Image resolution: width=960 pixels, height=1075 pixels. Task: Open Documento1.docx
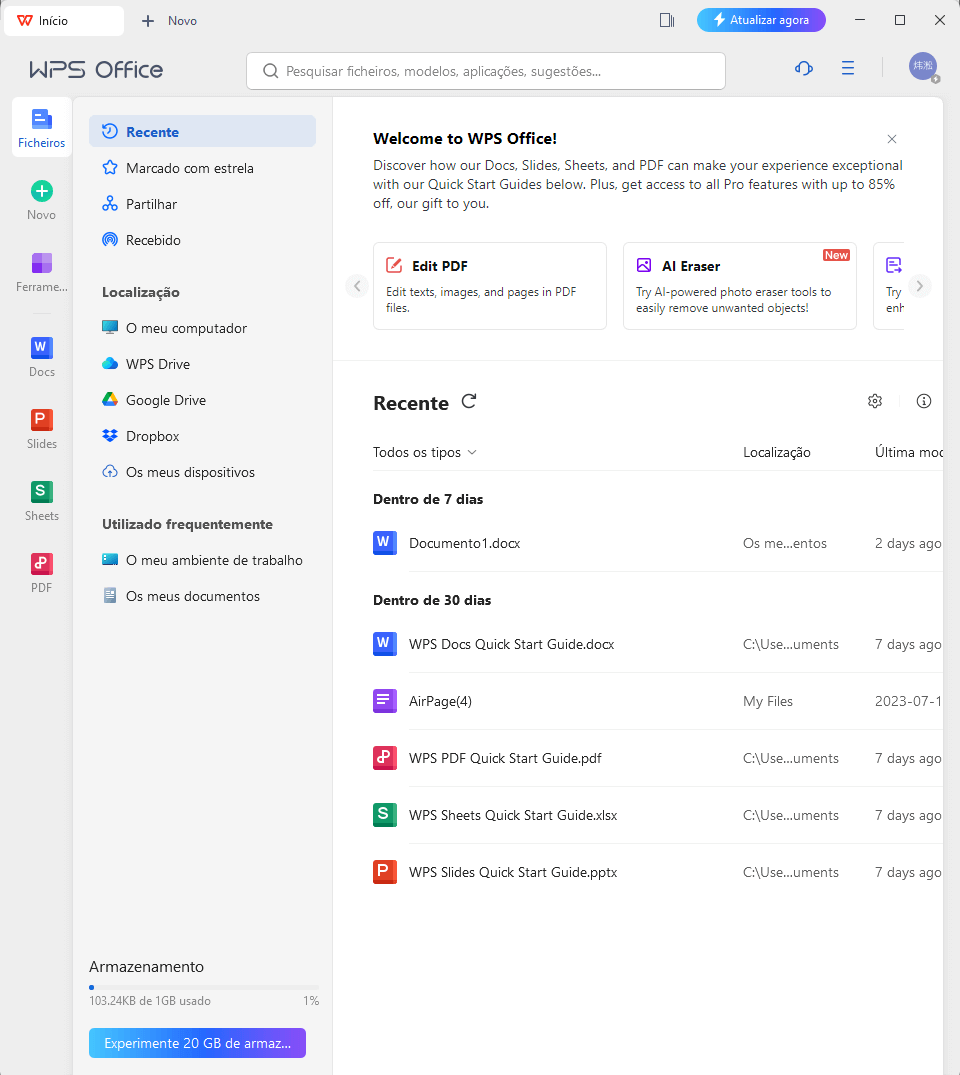(x=658, y=543)
